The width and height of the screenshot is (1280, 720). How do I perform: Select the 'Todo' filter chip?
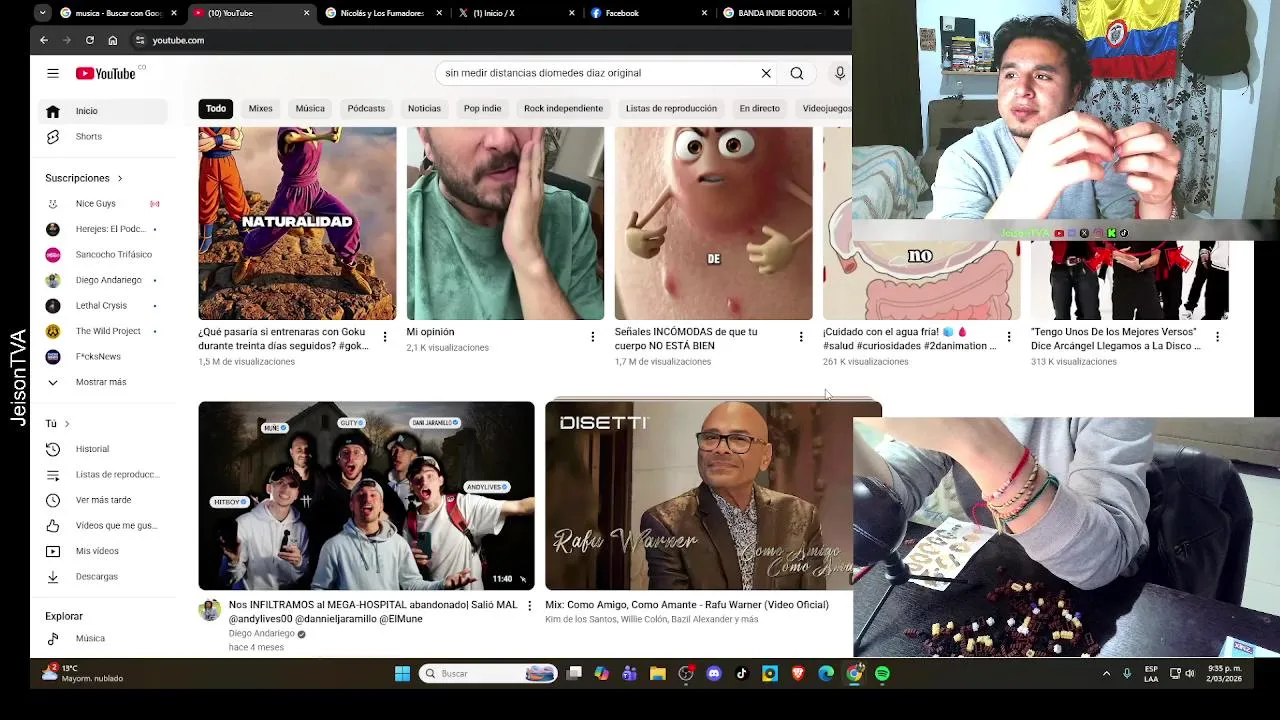216,108
